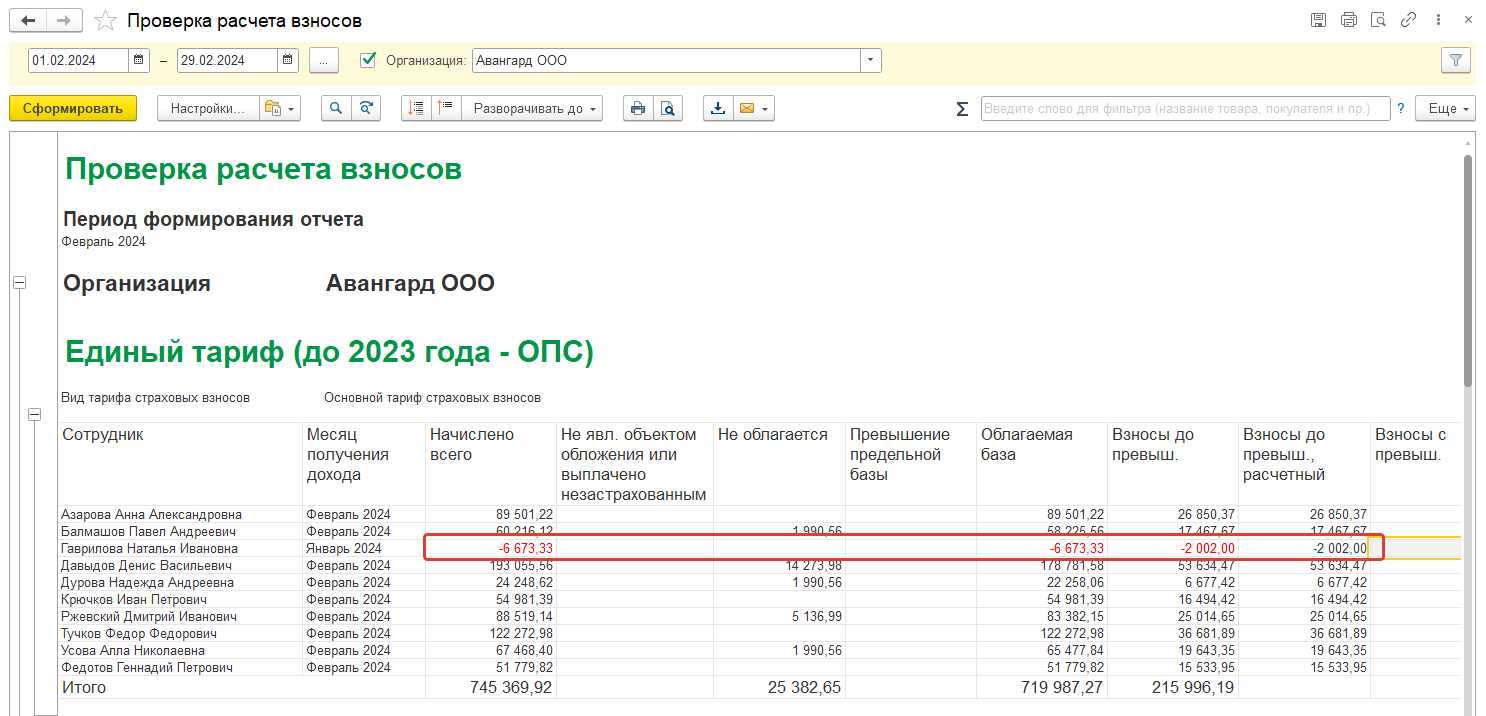Save the report with the diskette icon

click(1319, 20)
